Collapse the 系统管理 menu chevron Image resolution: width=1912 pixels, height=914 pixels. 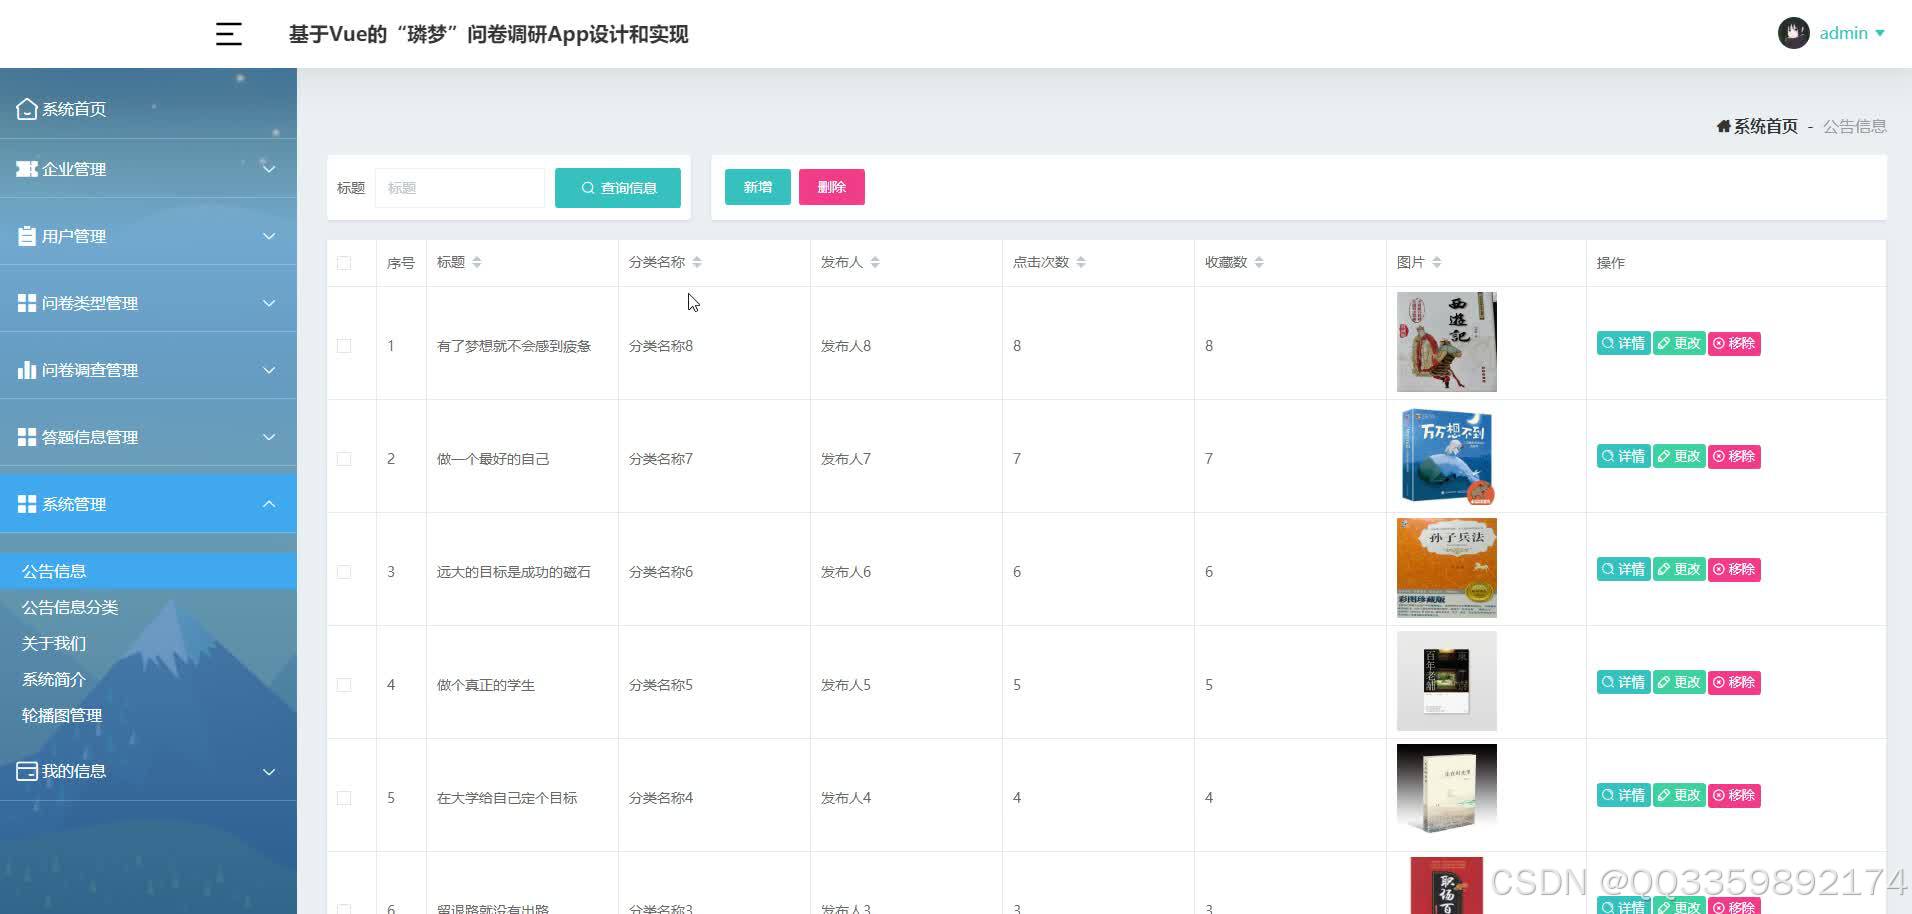pyautogui.click(x=269, y=504)
